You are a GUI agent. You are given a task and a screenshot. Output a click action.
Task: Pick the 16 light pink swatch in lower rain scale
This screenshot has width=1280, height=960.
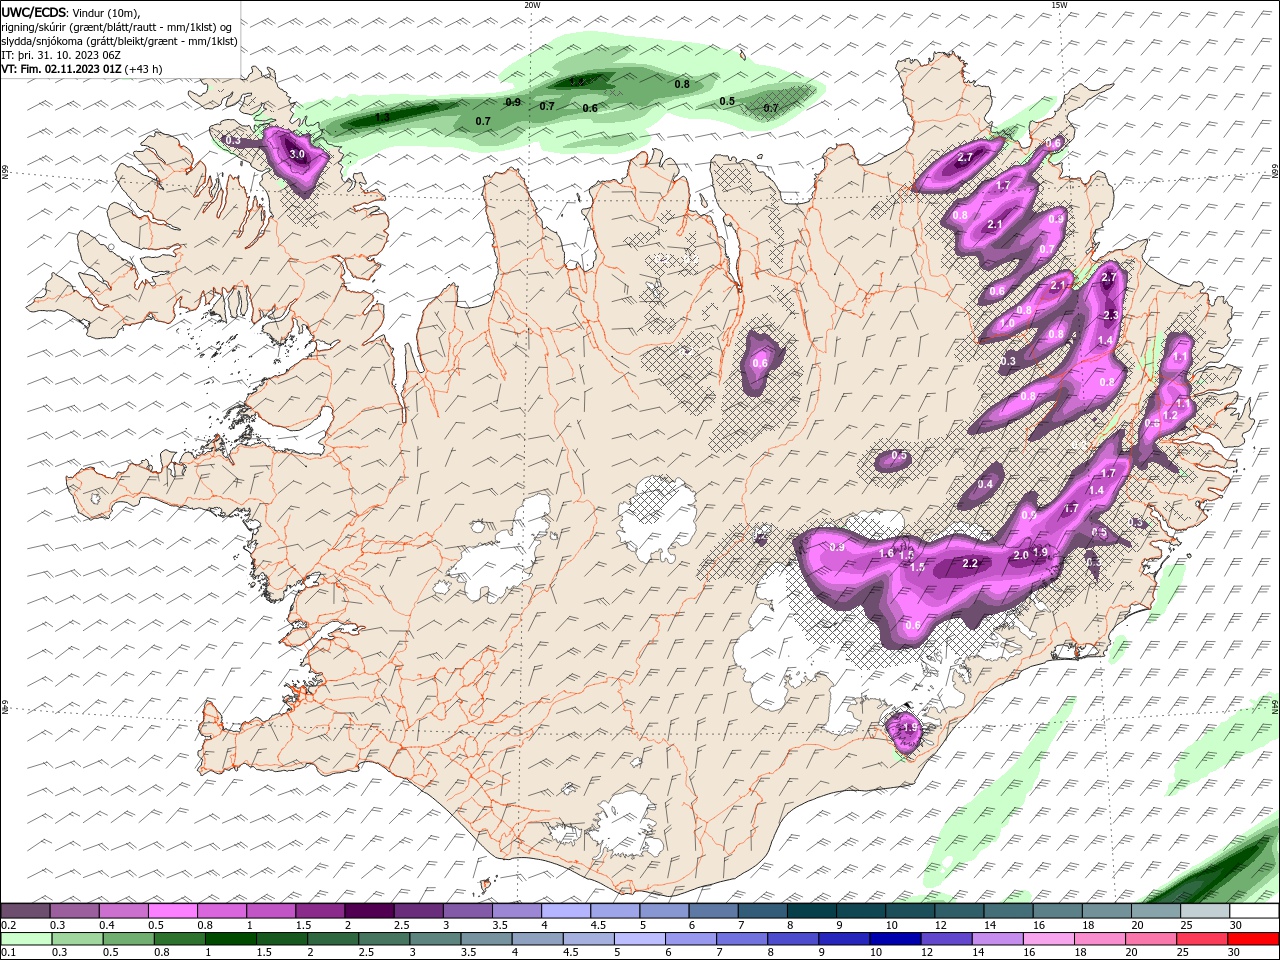[x=1048, y=939]
